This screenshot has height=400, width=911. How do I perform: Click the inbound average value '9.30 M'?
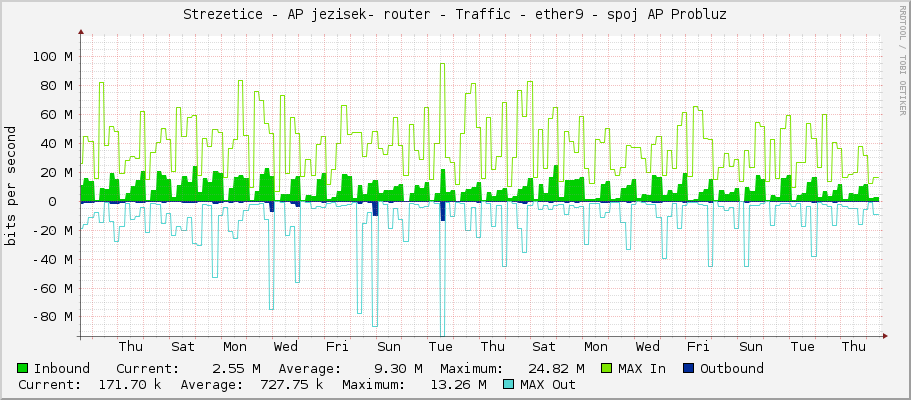pos(398,369)
